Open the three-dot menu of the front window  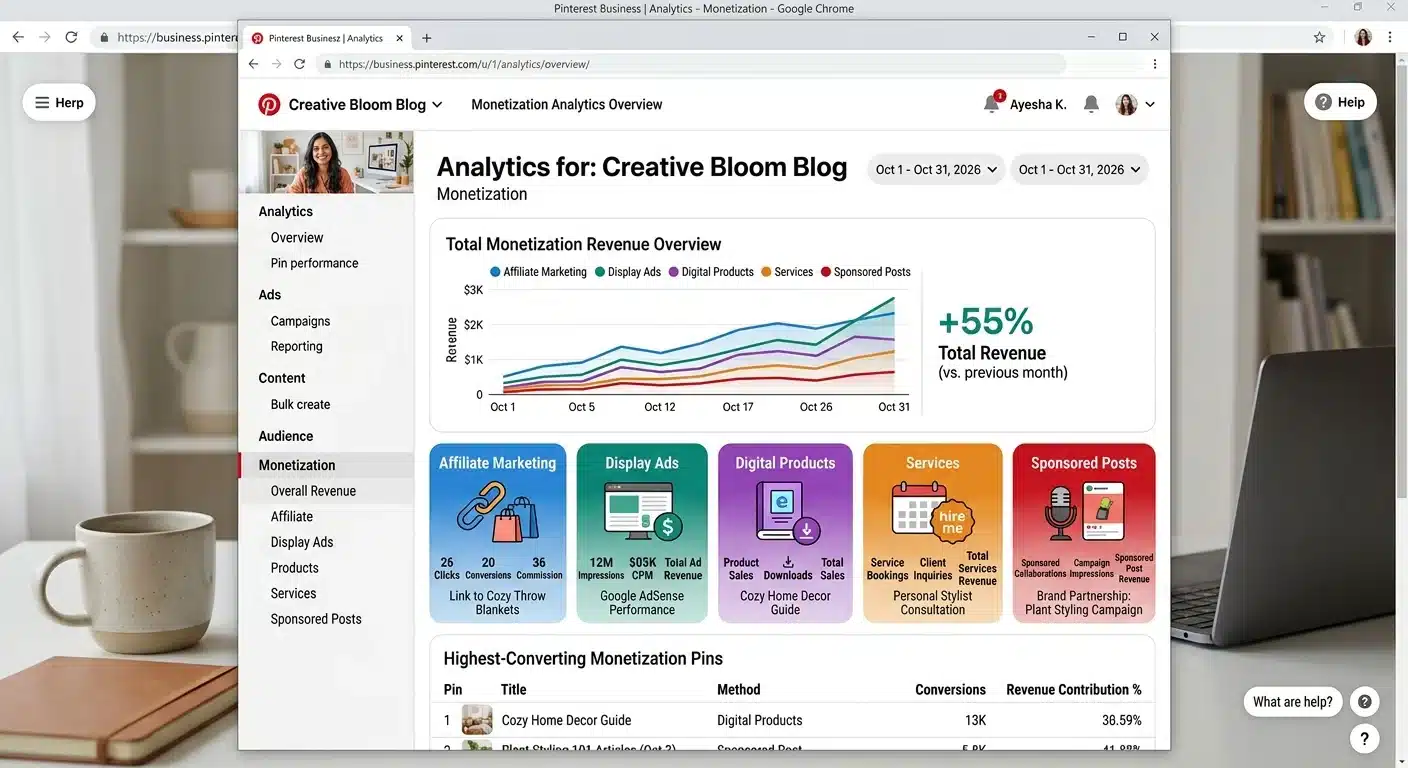point(1155,64)
